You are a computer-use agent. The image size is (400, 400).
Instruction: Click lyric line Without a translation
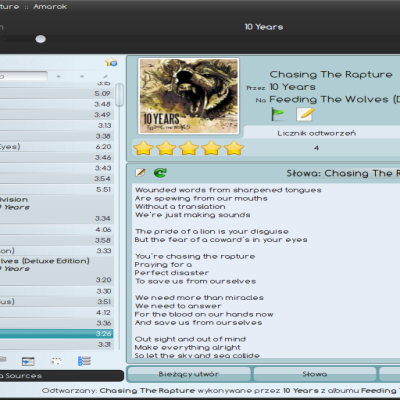[180, 207]
